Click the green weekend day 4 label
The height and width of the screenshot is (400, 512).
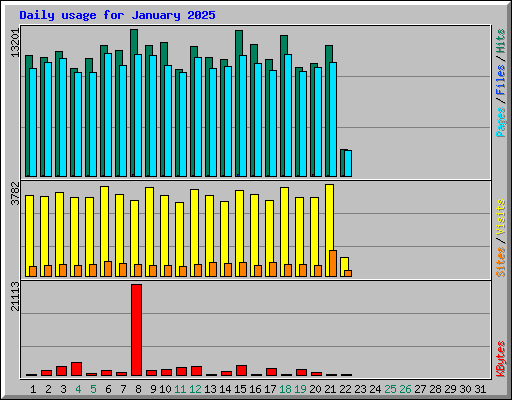78,389
